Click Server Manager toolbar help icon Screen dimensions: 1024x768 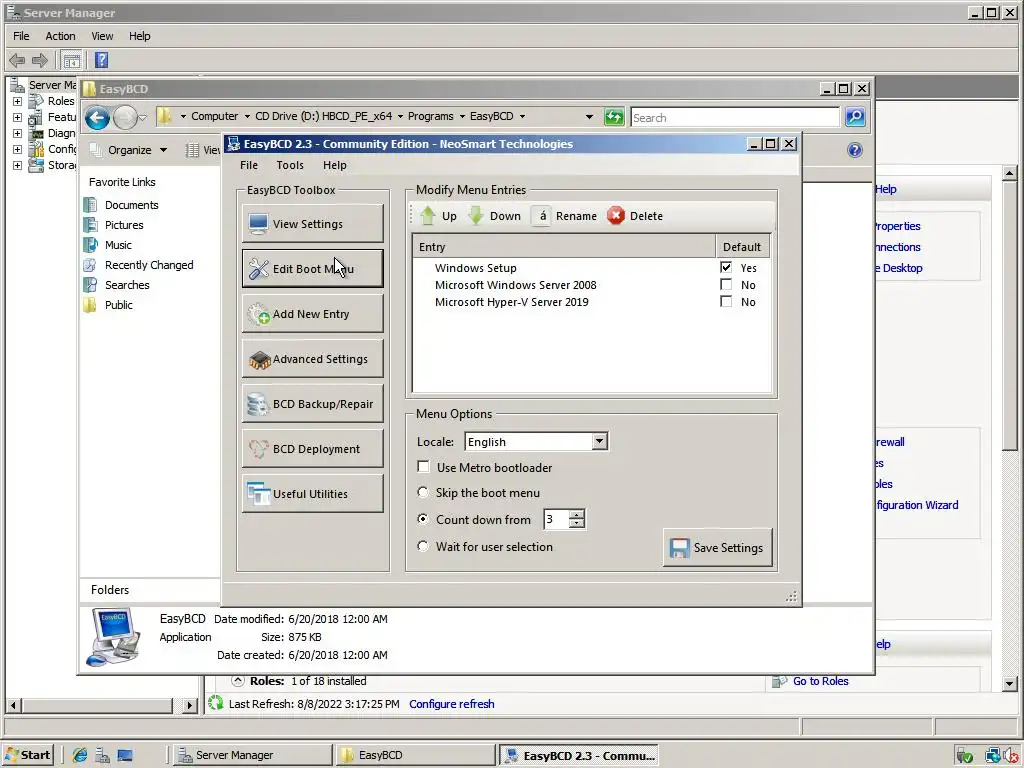coord(101,60)
